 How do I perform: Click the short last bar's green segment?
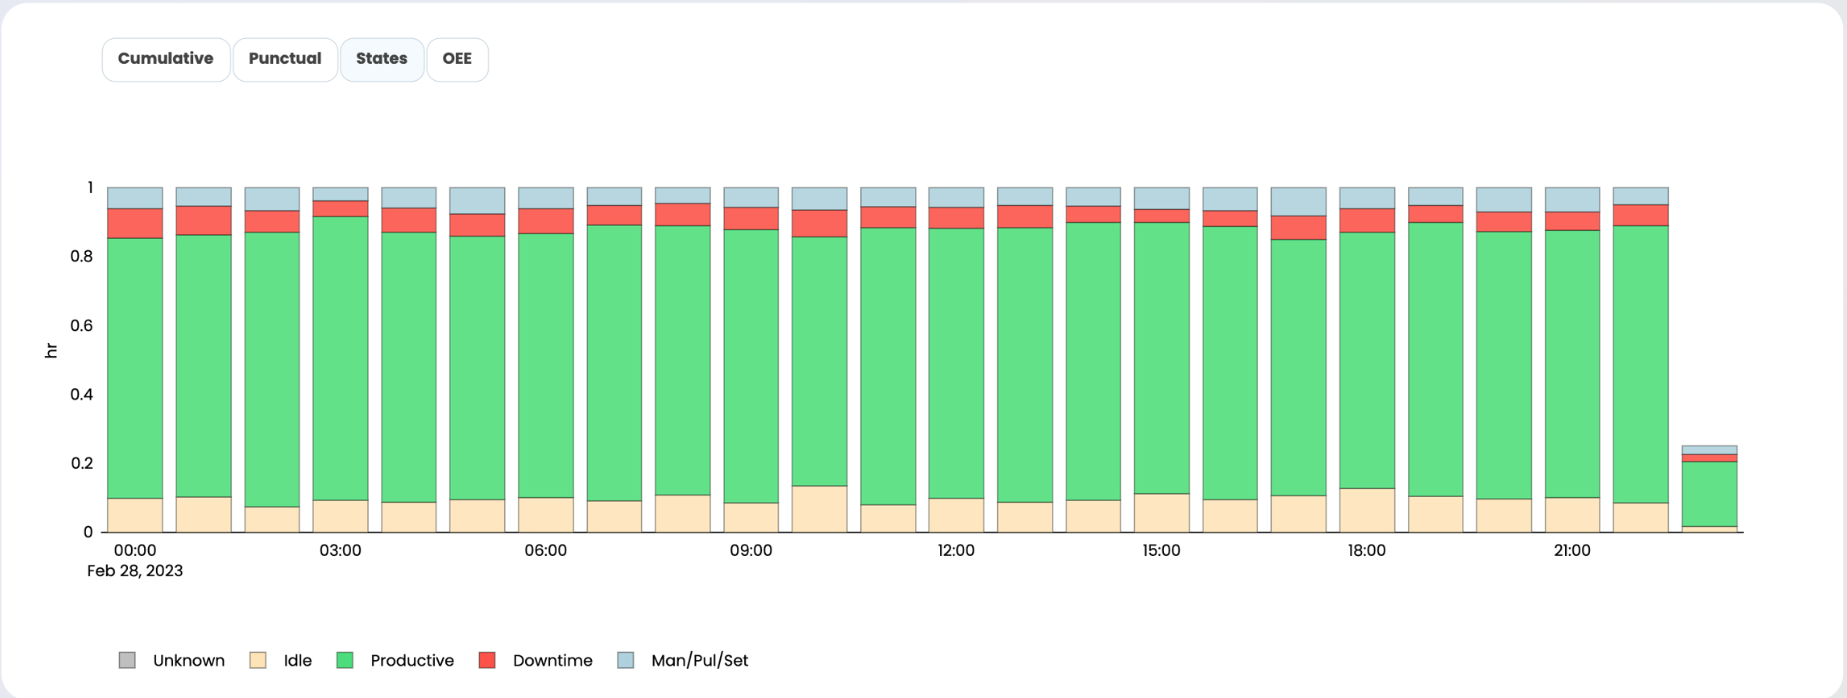1709,493
